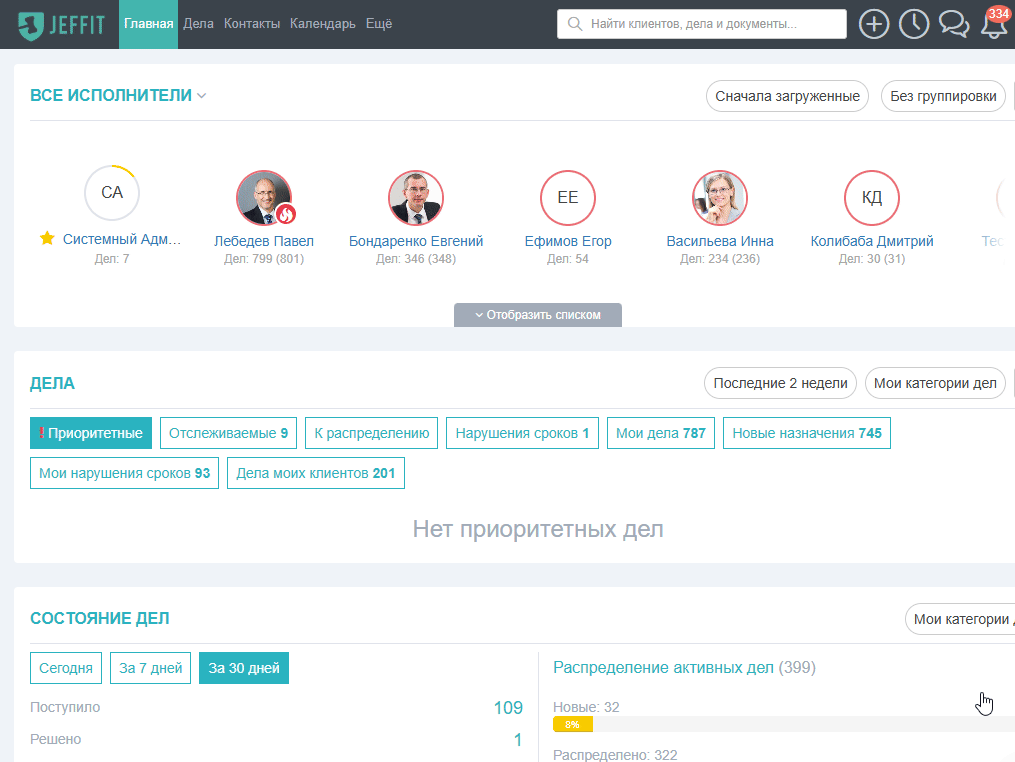Image resolution: width=1015 pixels, height=762 pixels.
Task: Click the Мои дела 787 filter button
Action: click(660, 433)
